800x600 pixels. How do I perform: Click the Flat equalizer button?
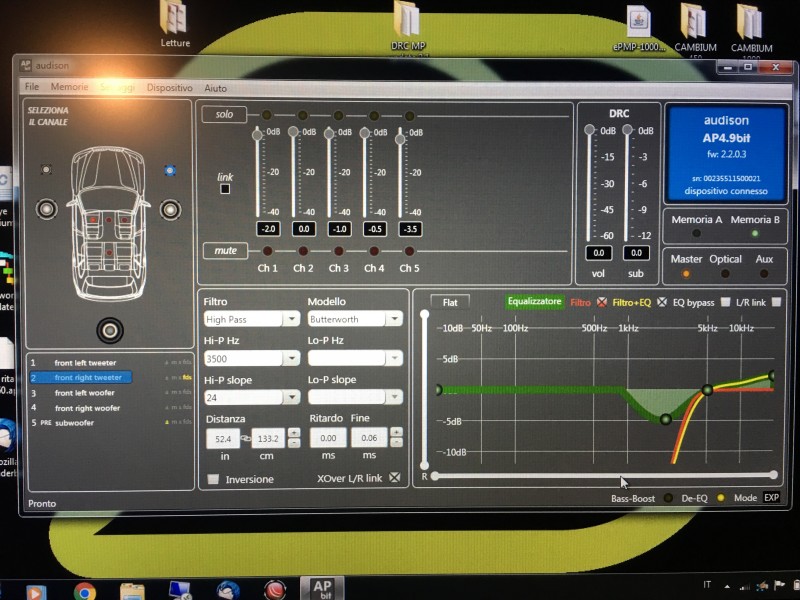click(x=449, y=303)
